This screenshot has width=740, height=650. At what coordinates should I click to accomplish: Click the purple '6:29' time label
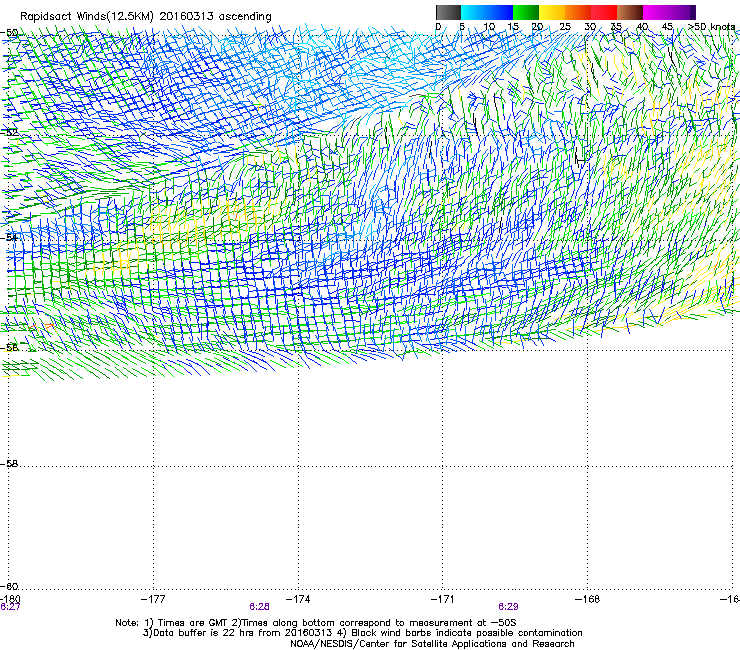click(x=508, y=607)
